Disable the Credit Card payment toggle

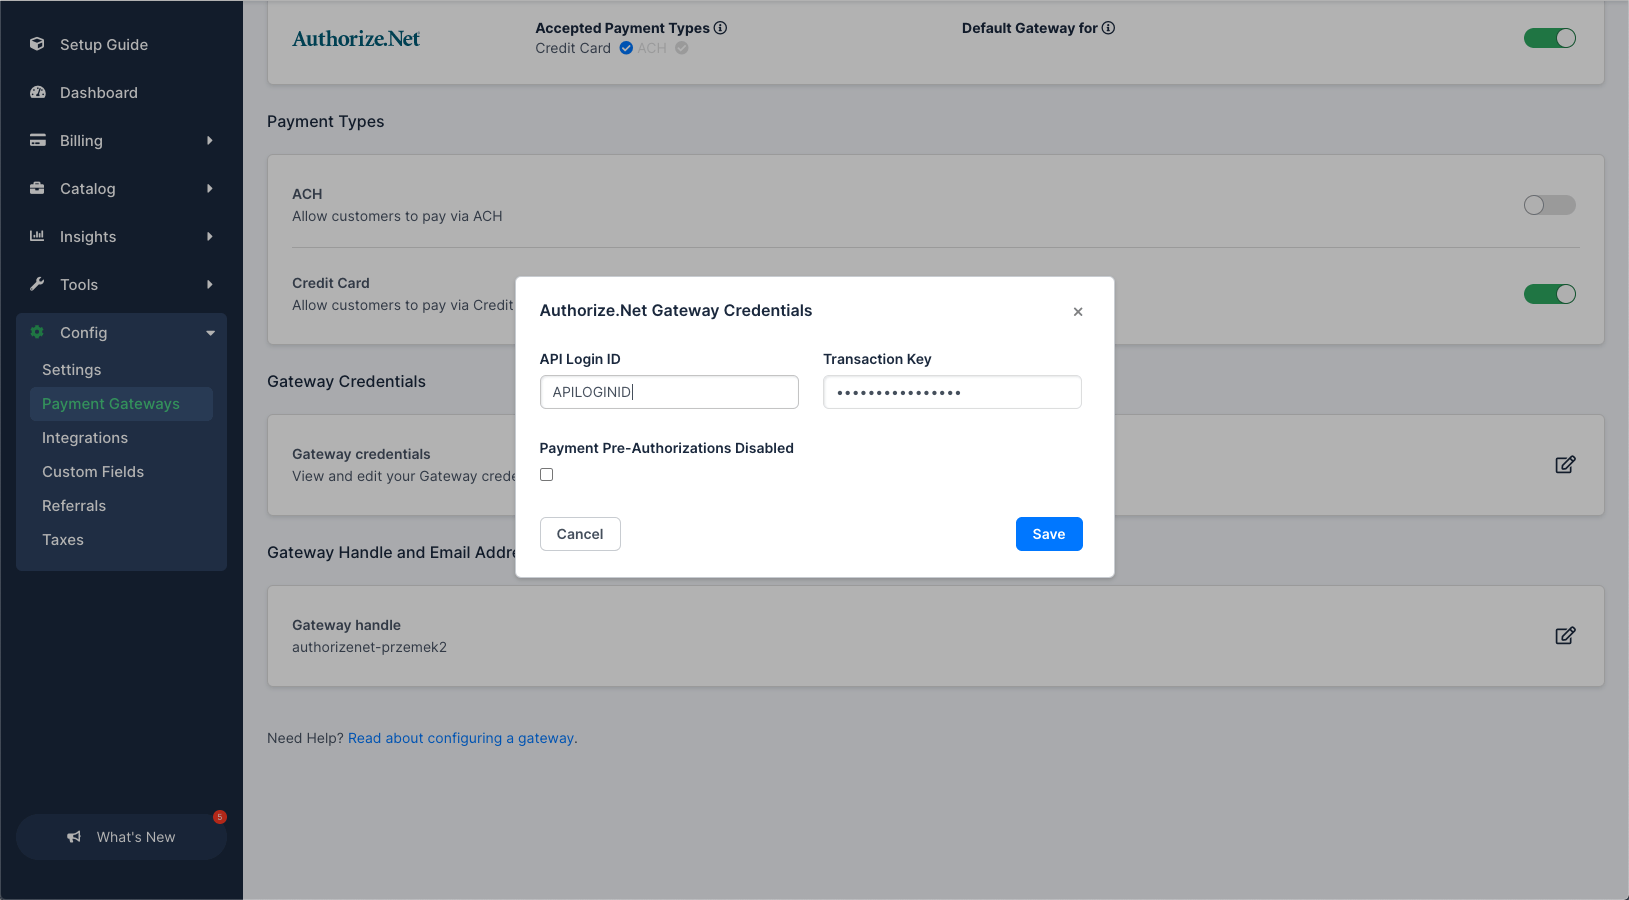1550,294
